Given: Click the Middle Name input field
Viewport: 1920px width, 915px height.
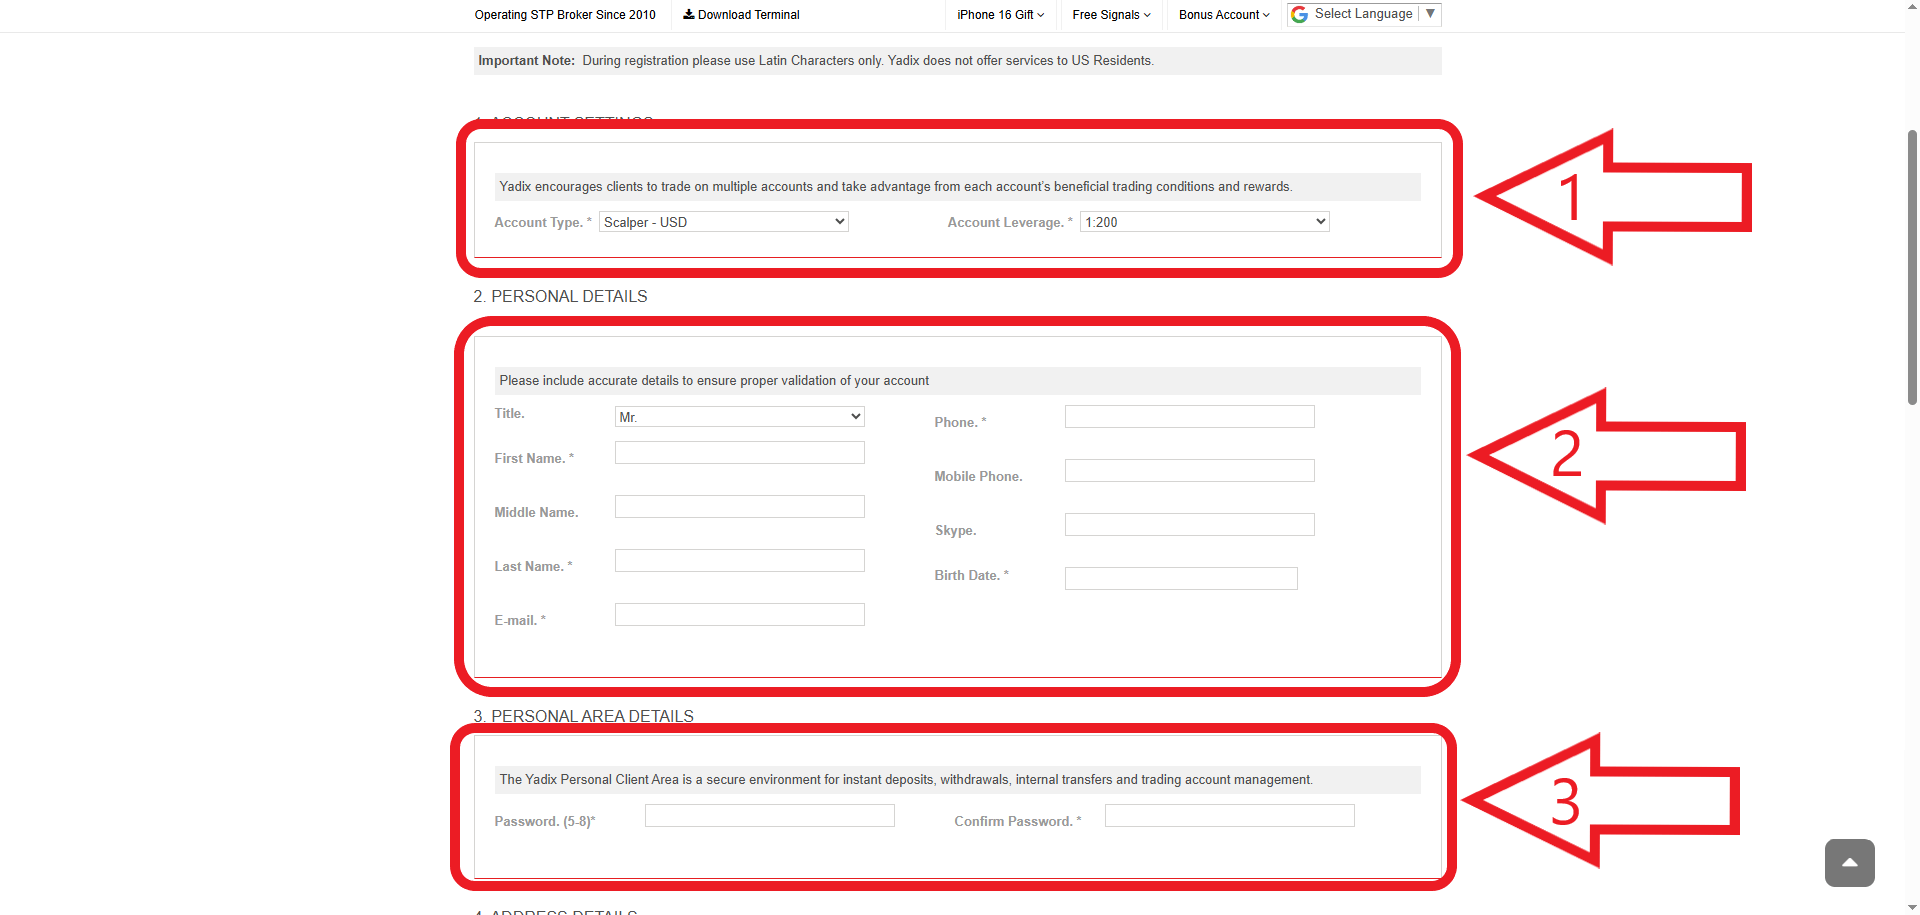Looking at the screenshot, I should click(x=739, y=507).
